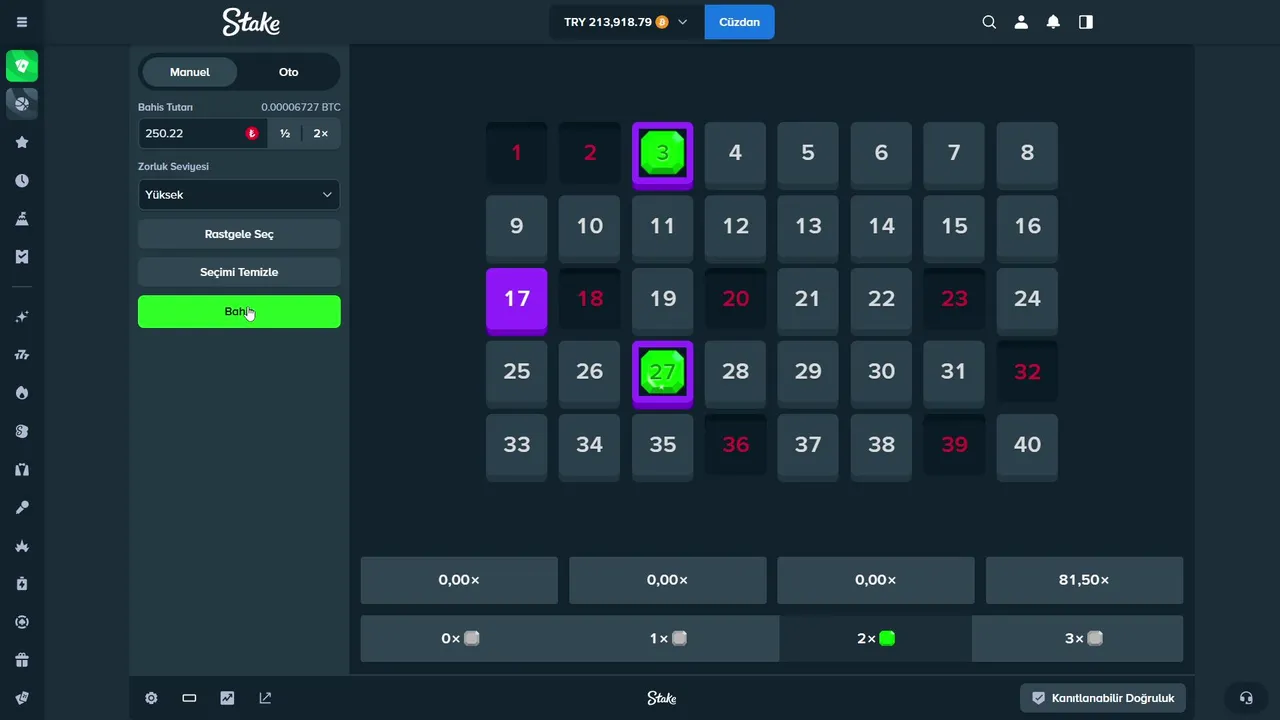Click the search magnifier icon
The width and height of the screenshot is (1280, 720).
coord(989,22)
